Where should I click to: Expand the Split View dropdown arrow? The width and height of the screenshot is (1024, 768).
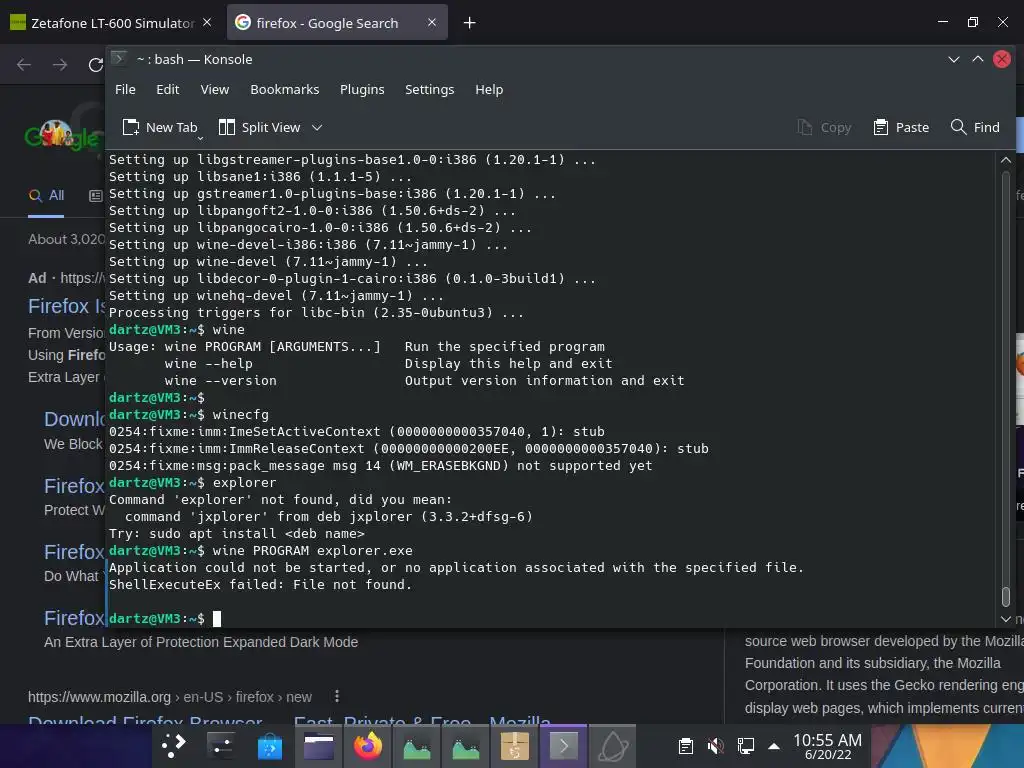(317, 127)
